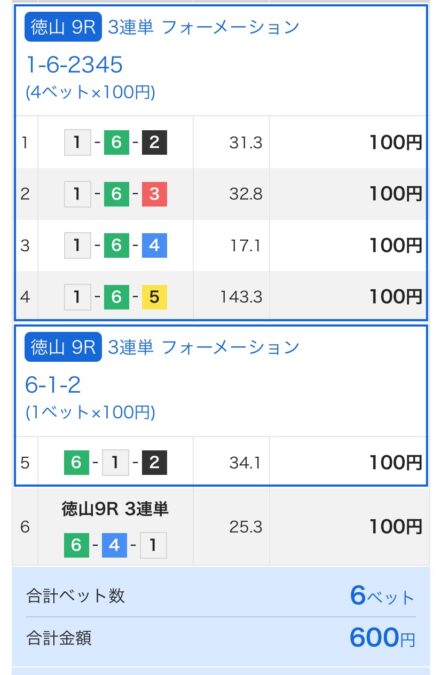Click the white 1 badge in row 6
Viewport: 442px width, 675px height.
153,545
